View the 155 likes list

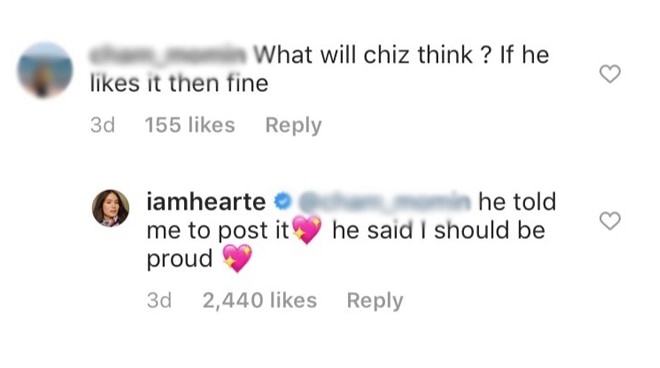190,125
